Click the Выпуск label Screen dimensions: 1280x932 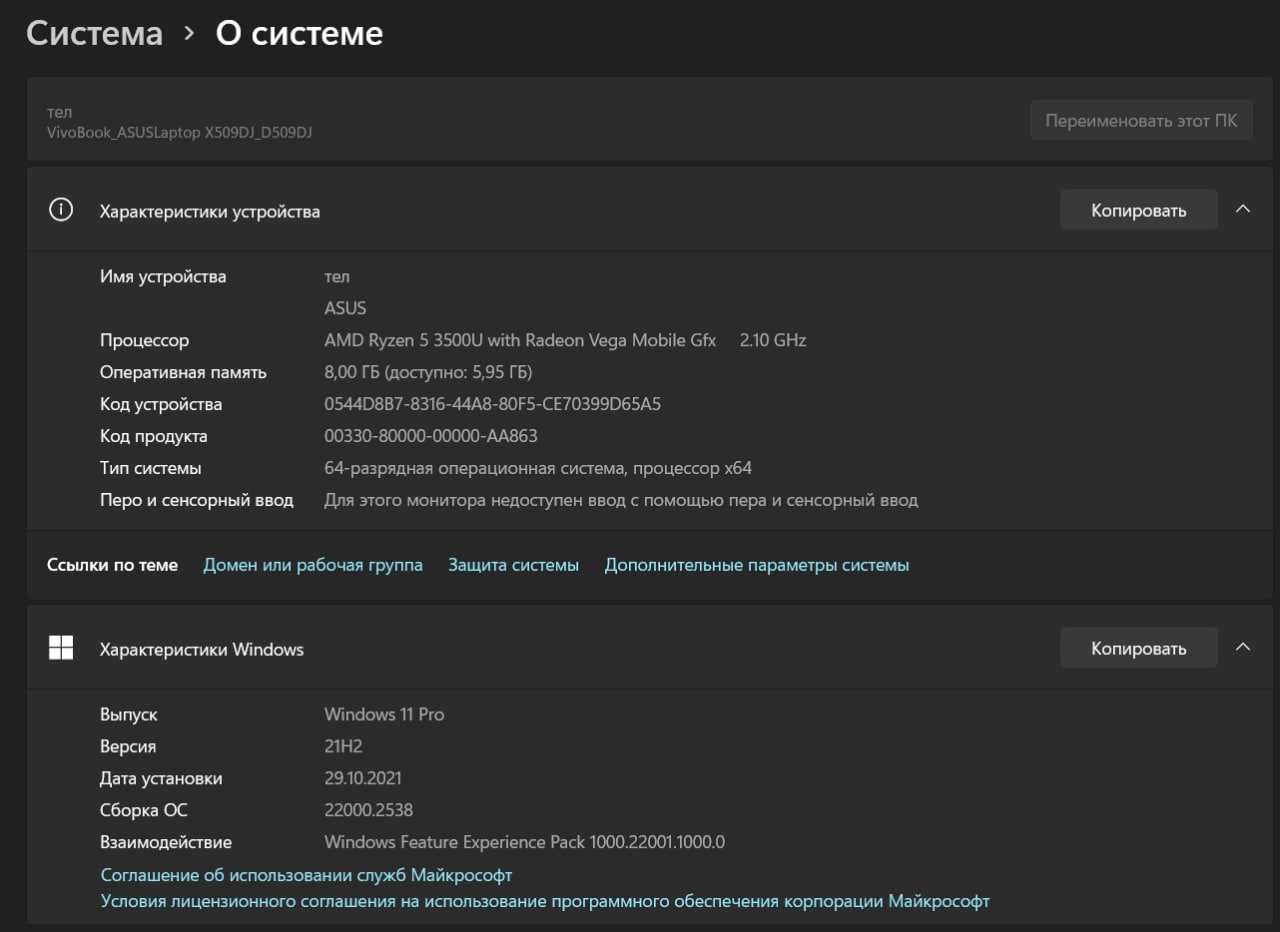[129, 714]
